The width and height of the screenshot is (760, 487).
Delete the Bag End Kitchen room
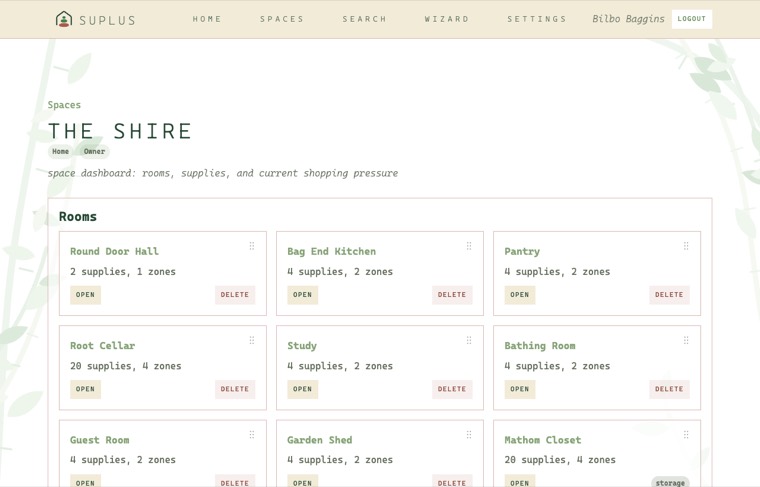[452, 295]
